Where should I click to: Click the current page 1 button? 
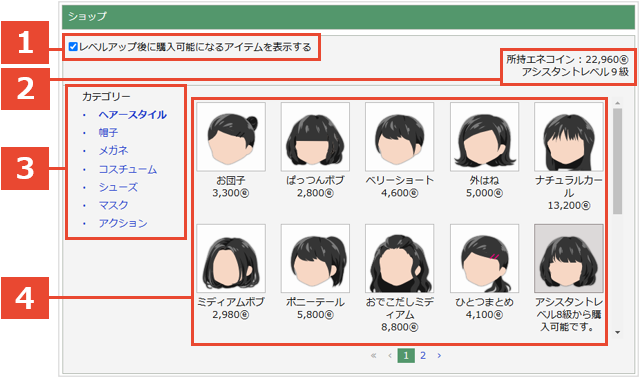point(406,356)
